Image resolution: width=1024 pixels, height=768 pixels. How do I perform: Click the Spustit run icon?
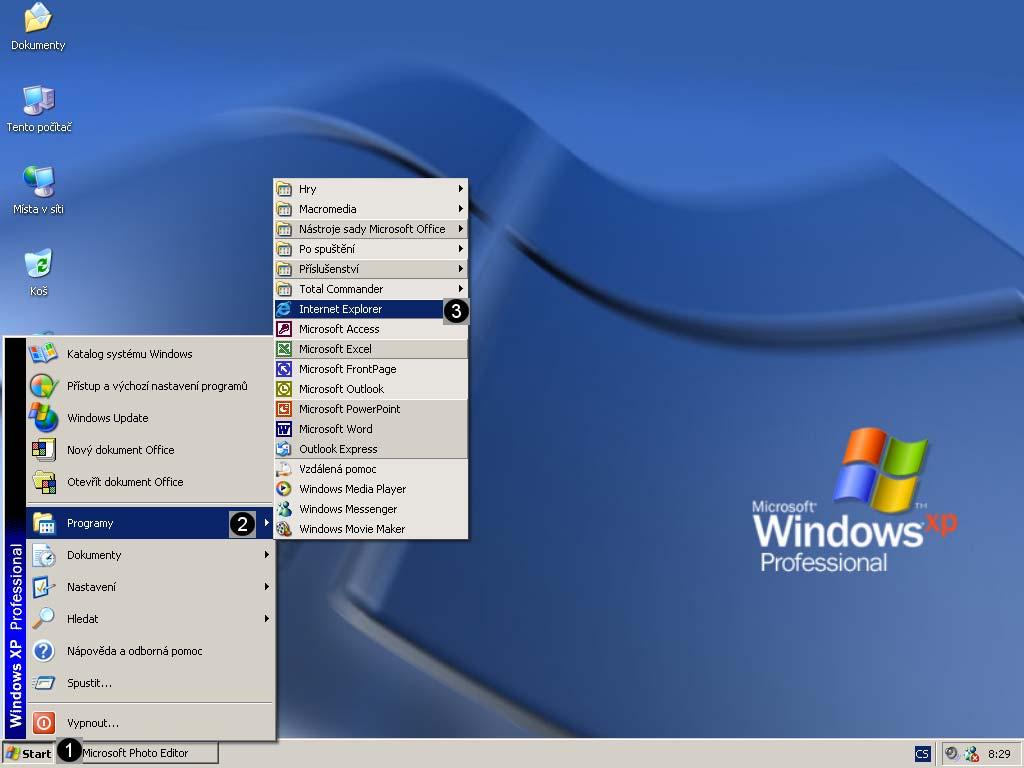[43, 682]
